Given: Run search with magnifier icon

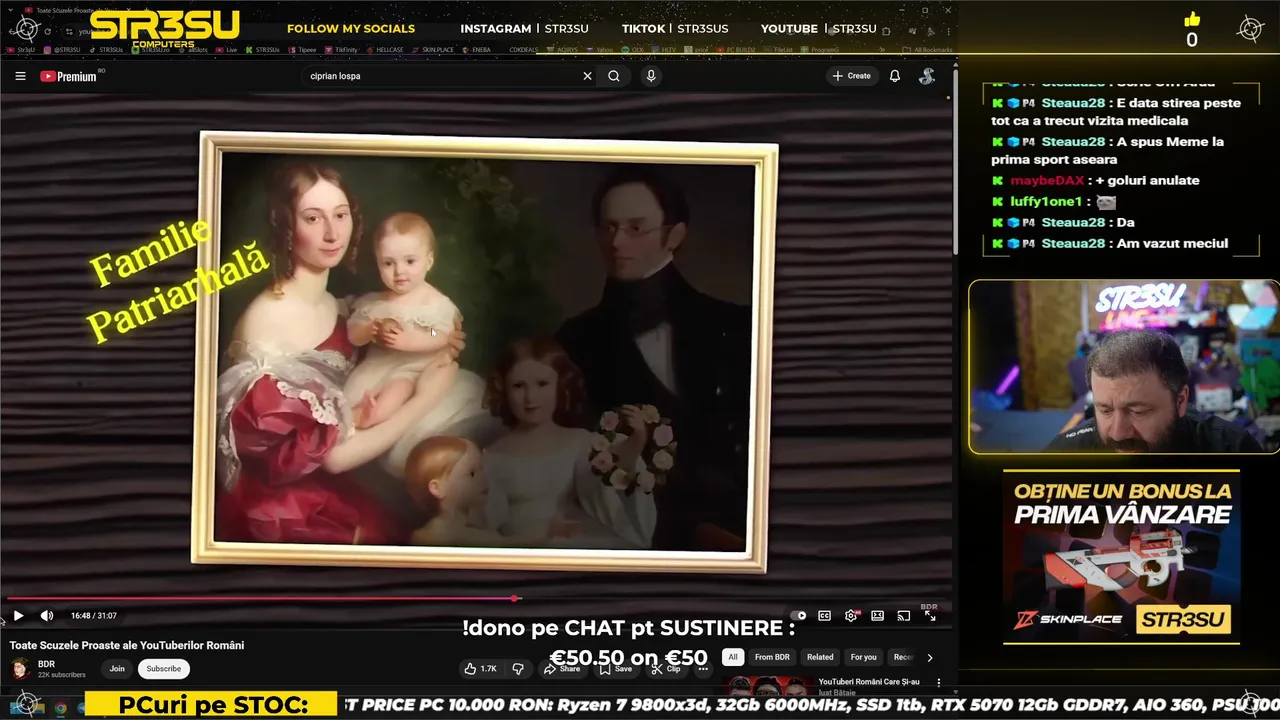Looking at the screenshot, I should click(614, 76).
